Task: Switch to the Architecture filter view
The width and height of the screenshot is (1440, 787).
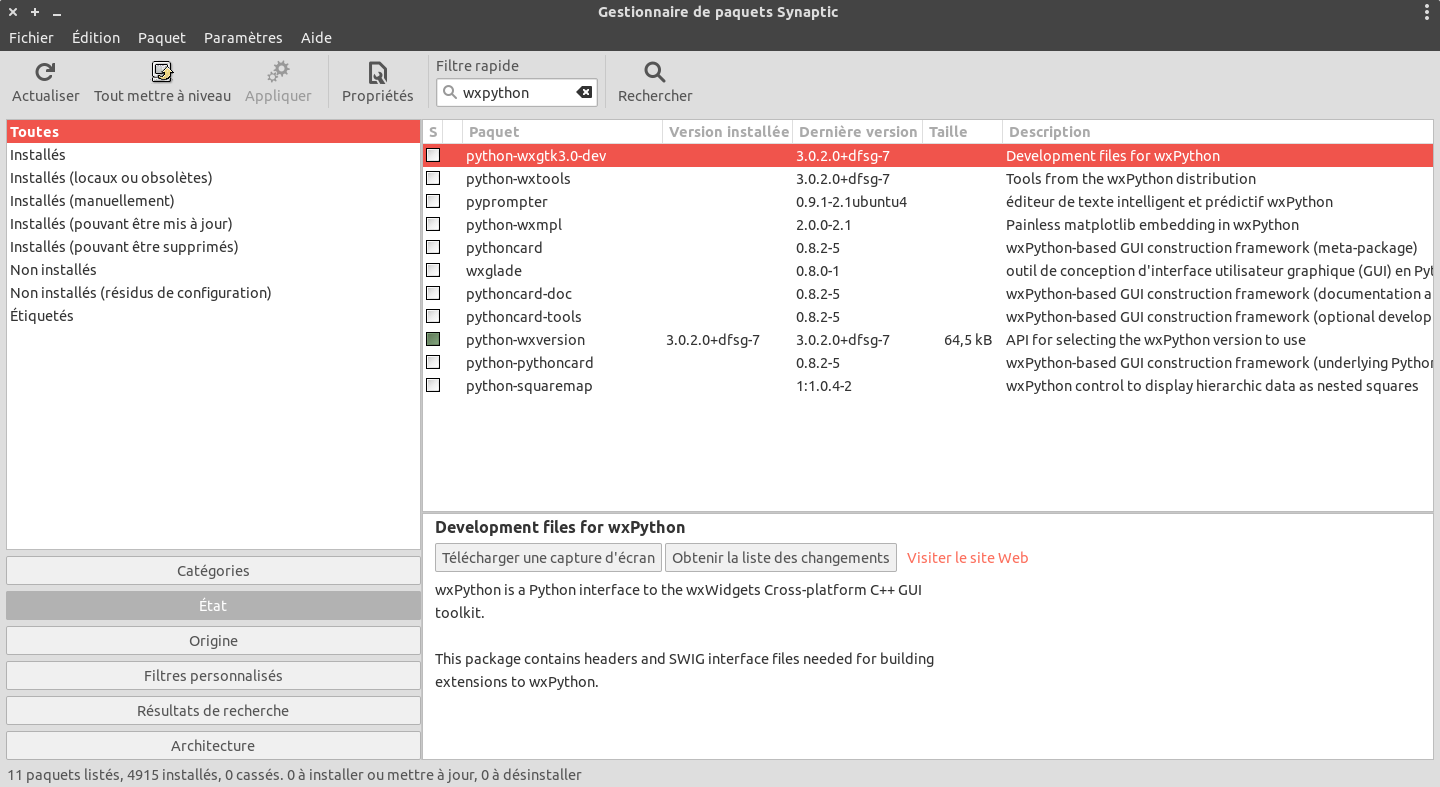Action: 213,746
